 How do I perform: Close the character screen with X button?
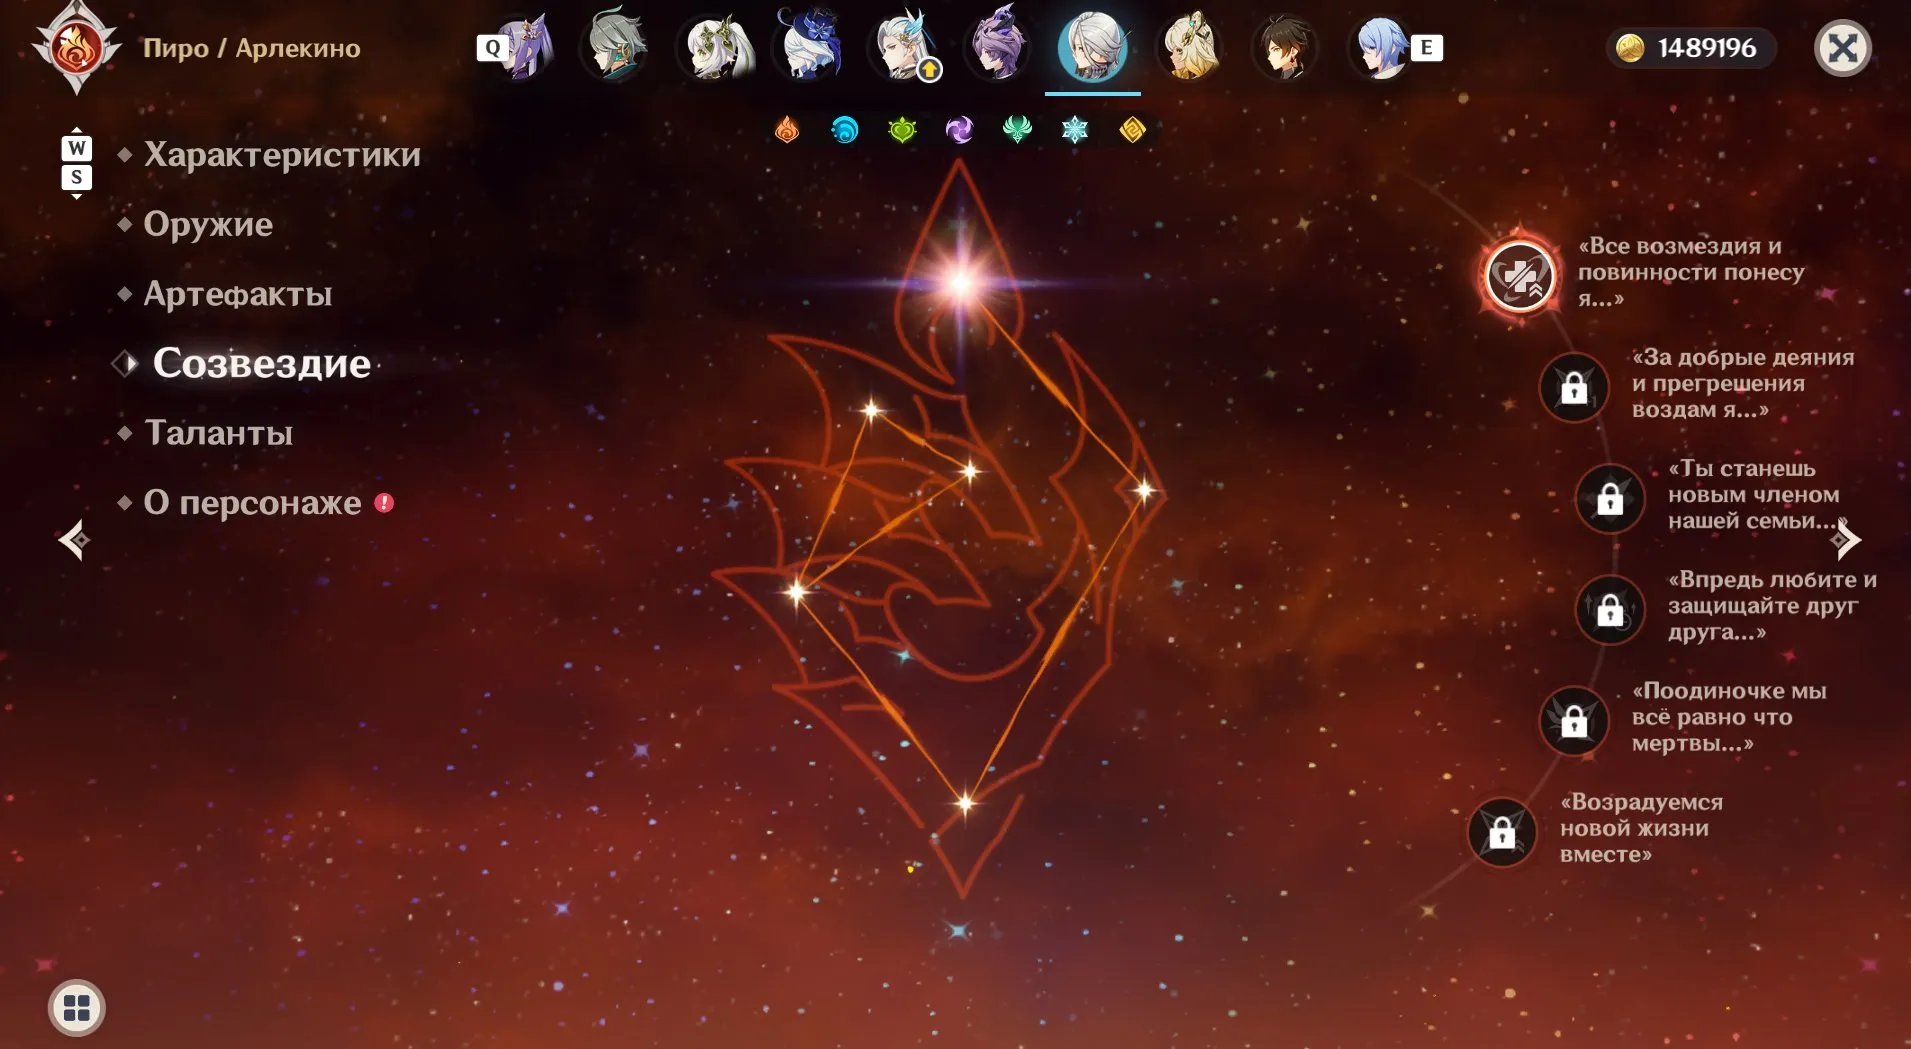[1843, 48]
